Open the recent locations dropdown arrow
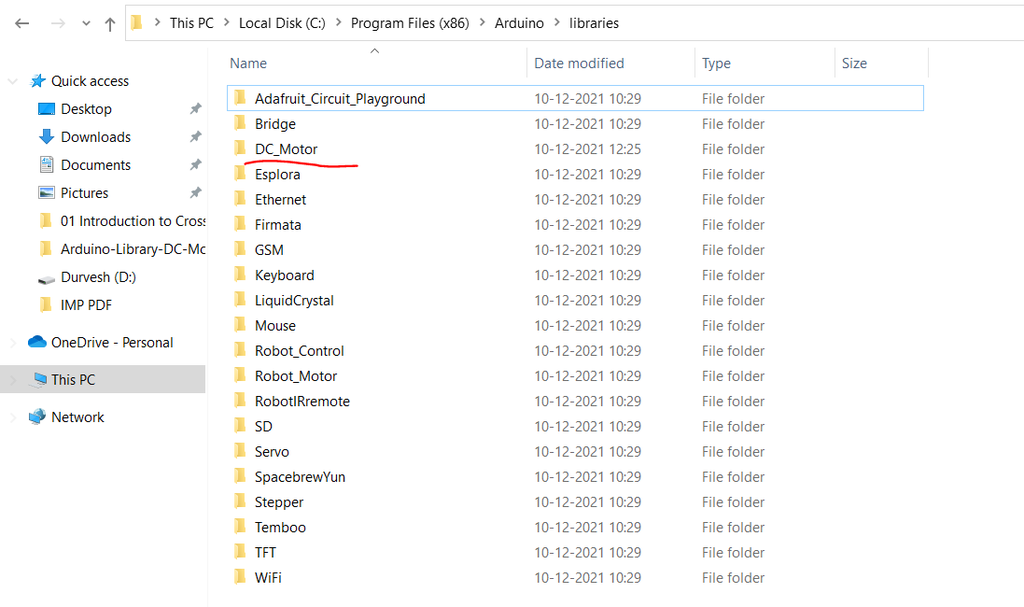 click(x=86, y=24)
